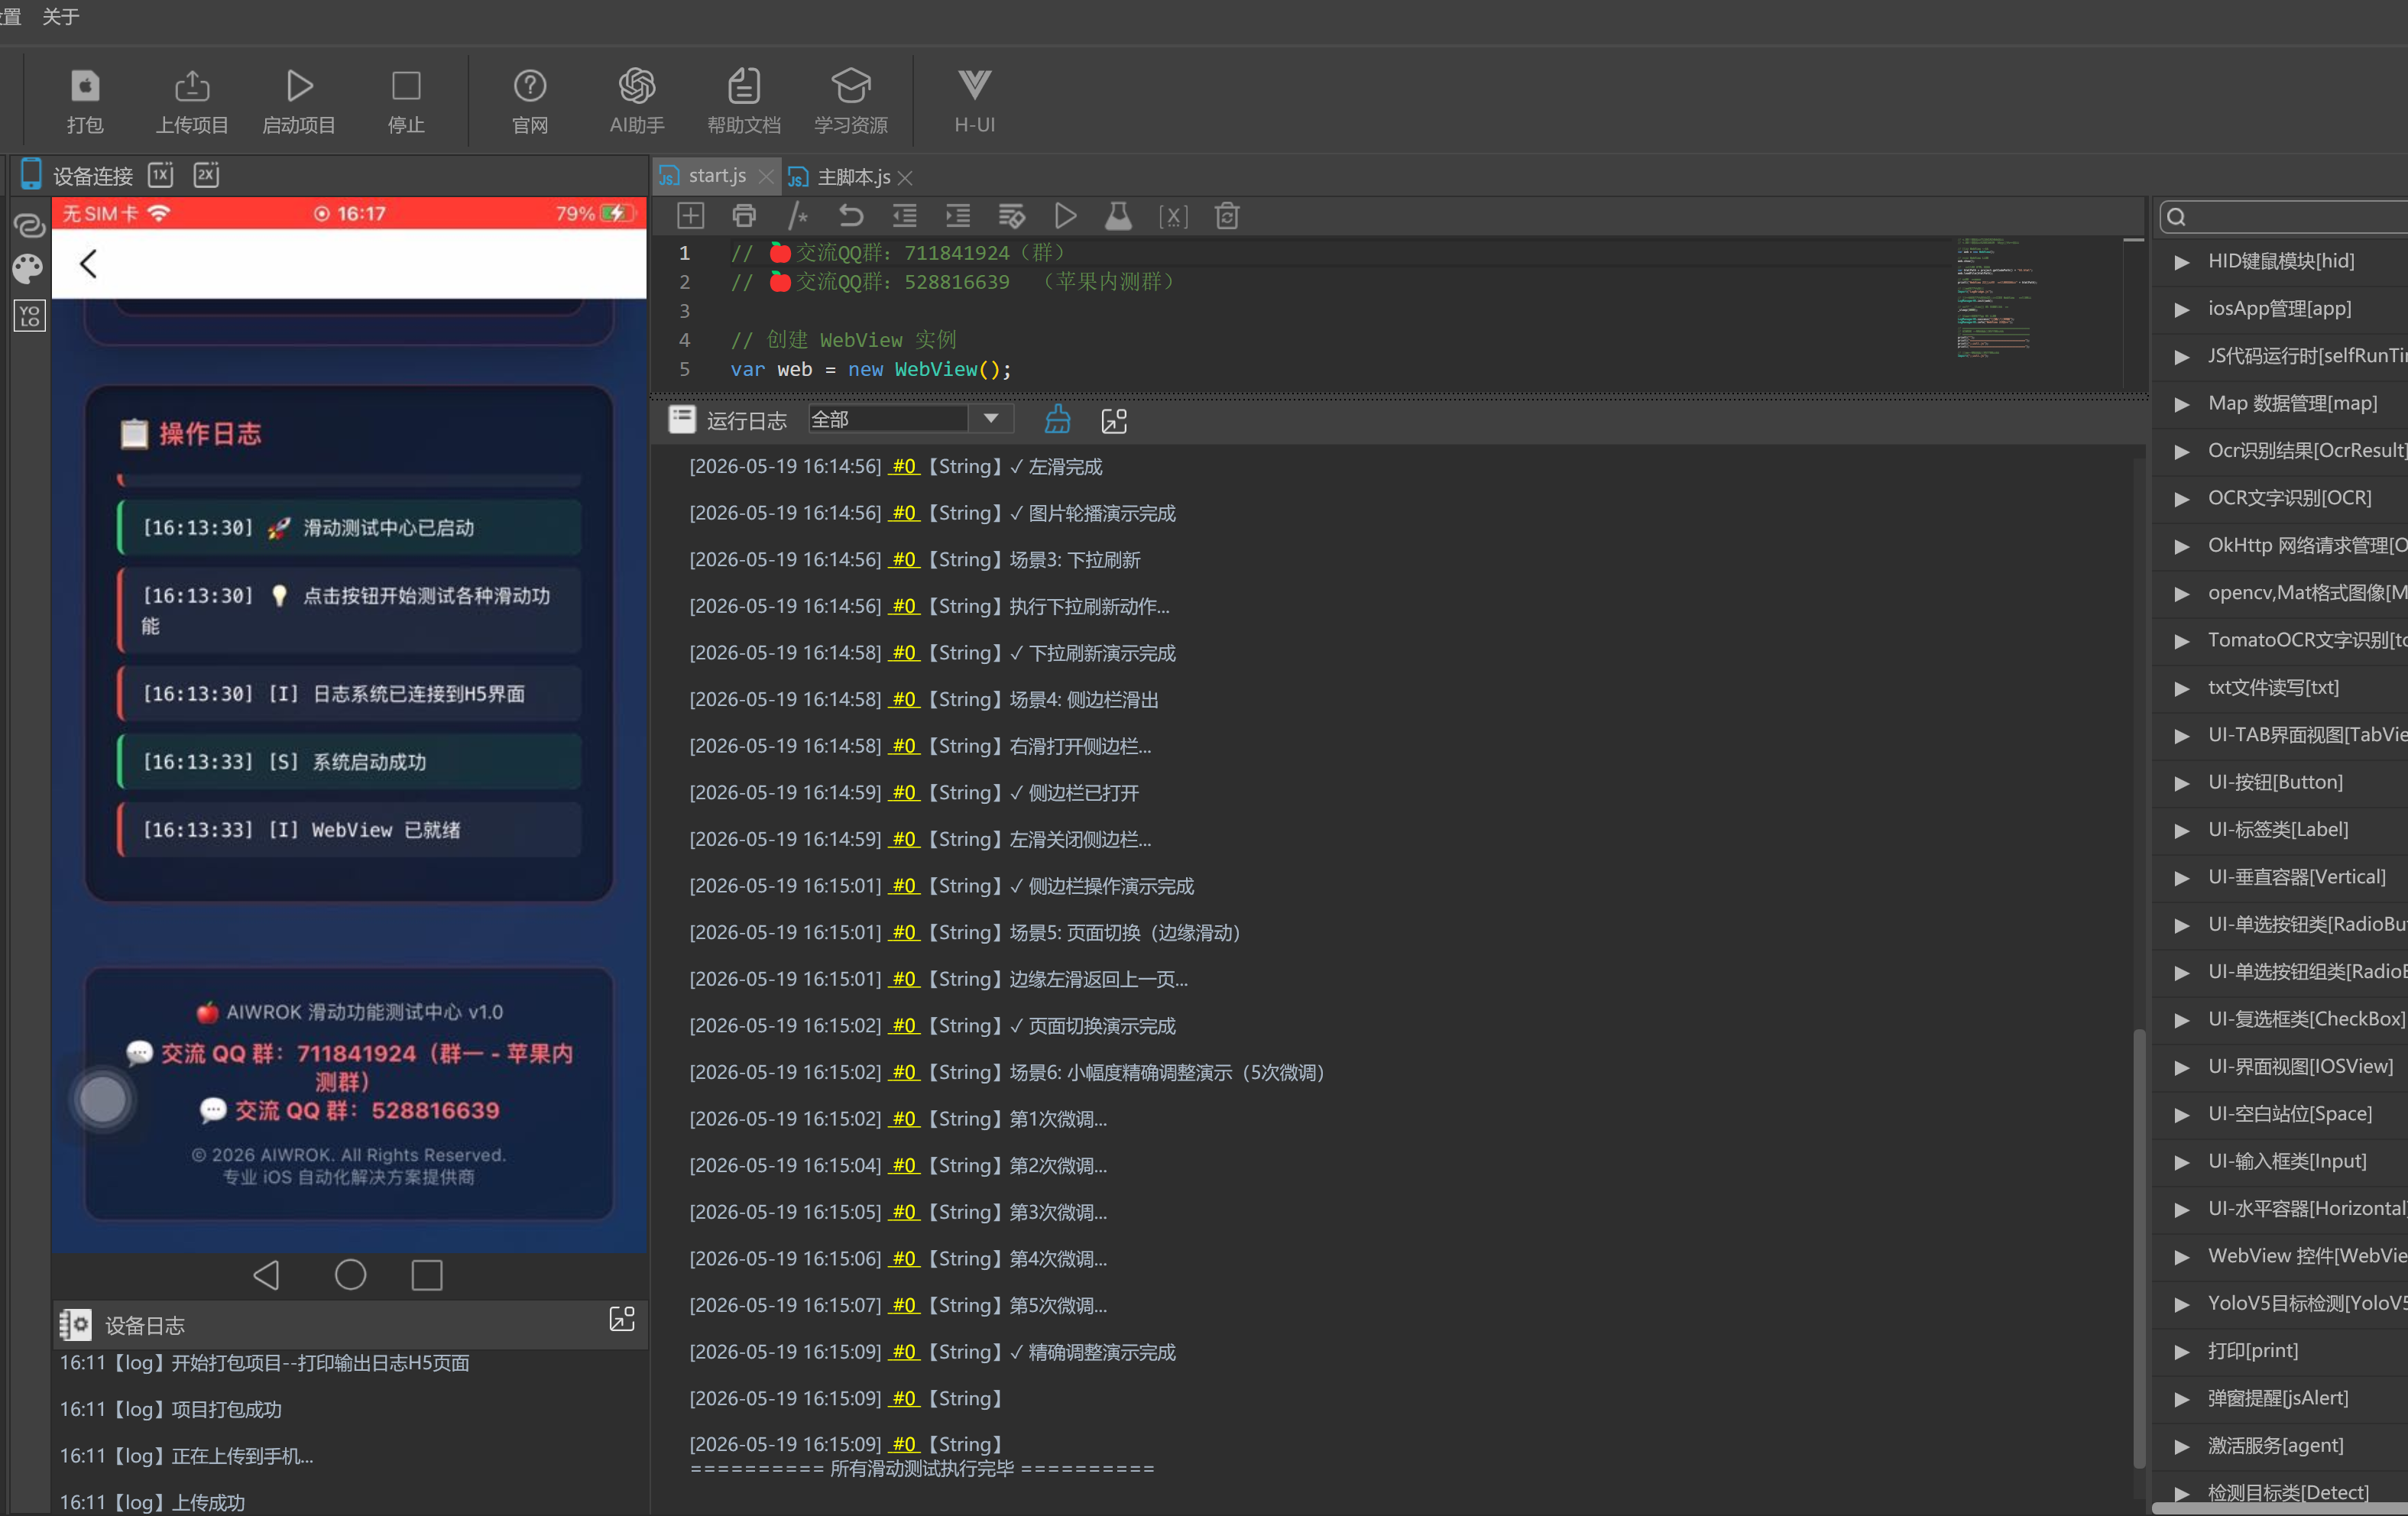Click the 上传项目 upload icon

click(192, 86)
